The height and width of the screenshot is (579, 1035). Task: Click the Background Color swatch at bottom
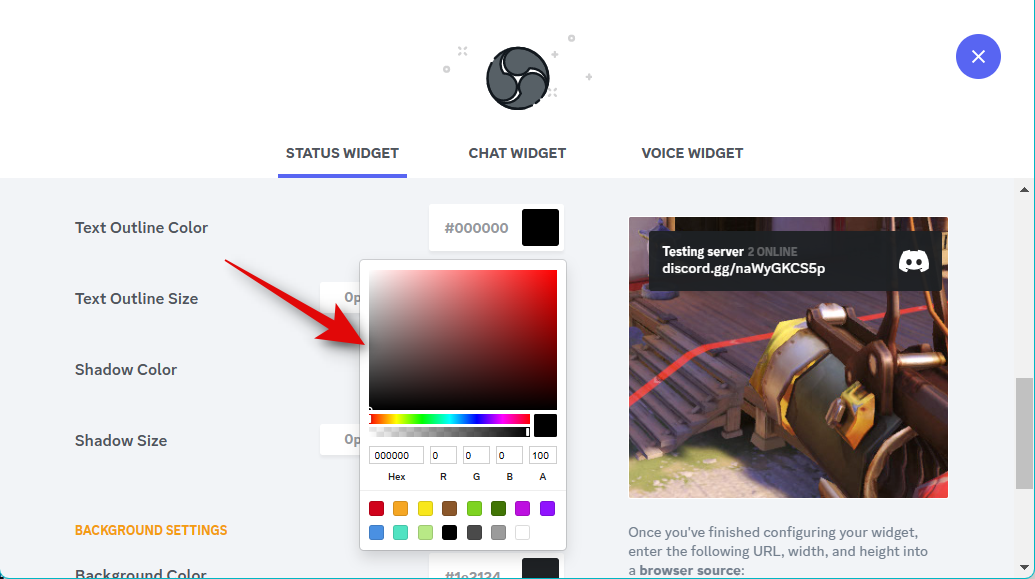coord(541,568)
